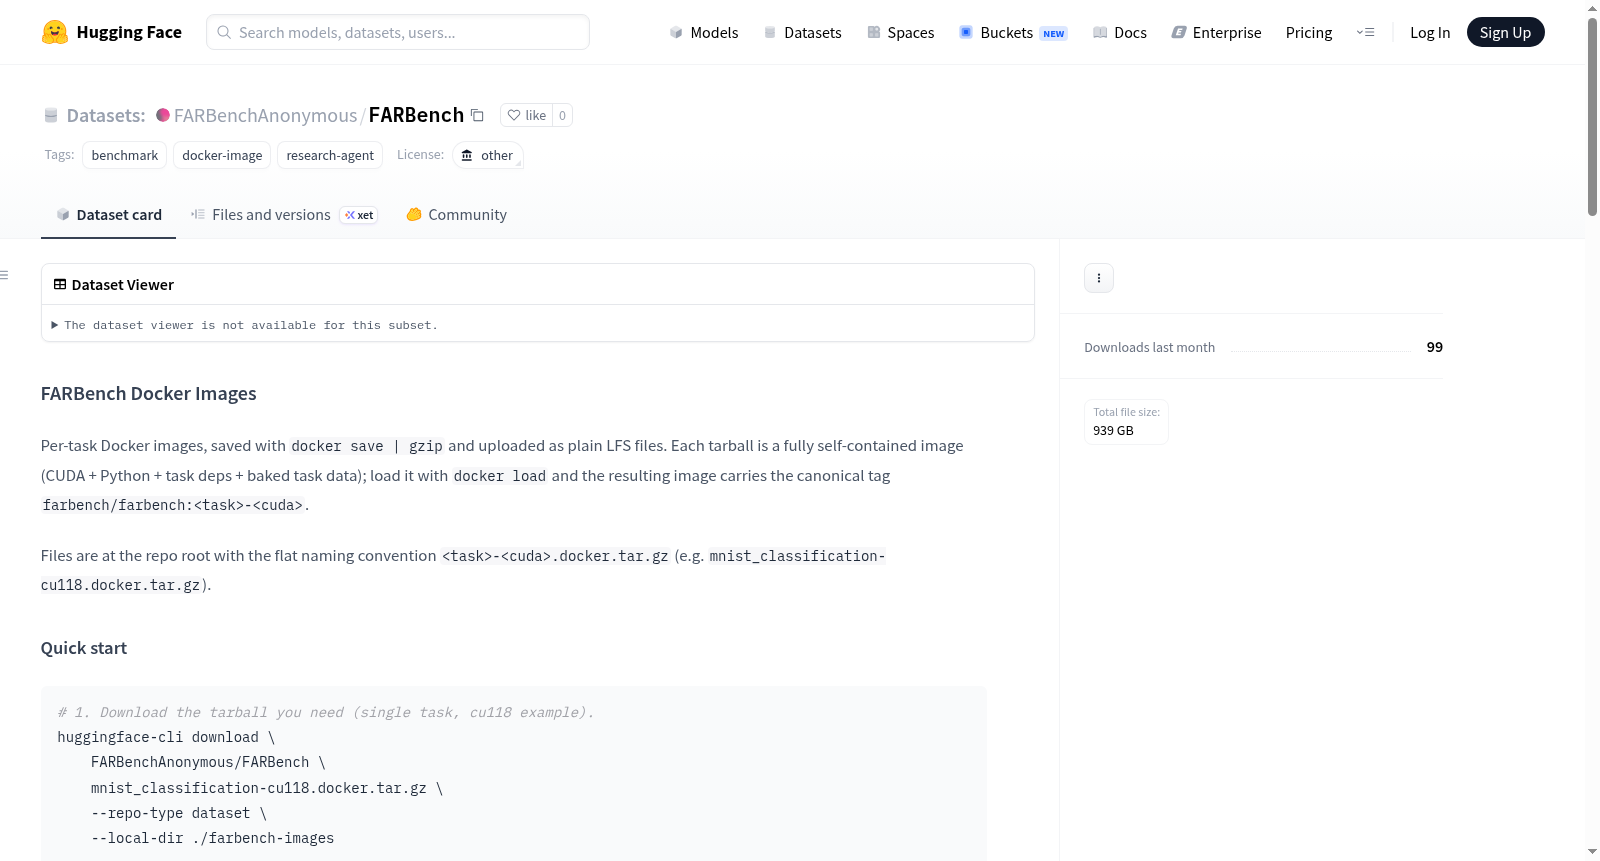Click the Quick start heading

coord(84,648)
